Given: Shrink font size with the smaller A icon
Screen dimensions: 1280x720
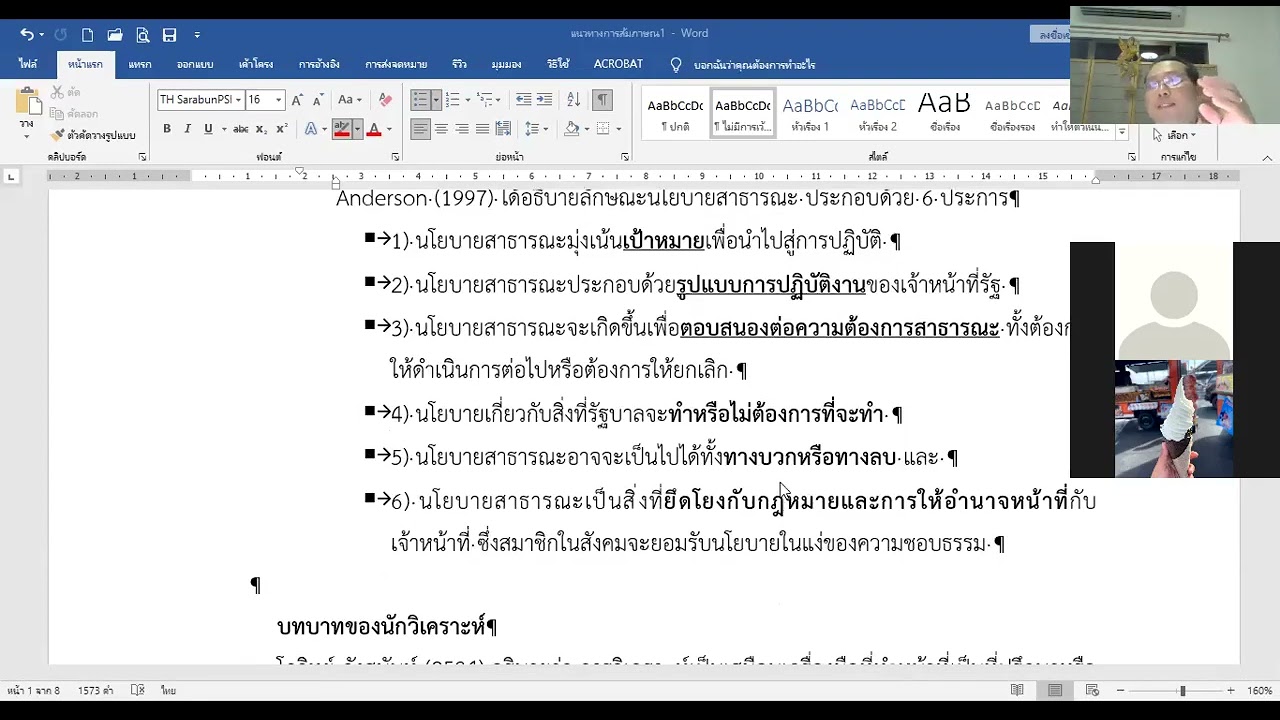Looking at the screenshot, I should point(318,100).
